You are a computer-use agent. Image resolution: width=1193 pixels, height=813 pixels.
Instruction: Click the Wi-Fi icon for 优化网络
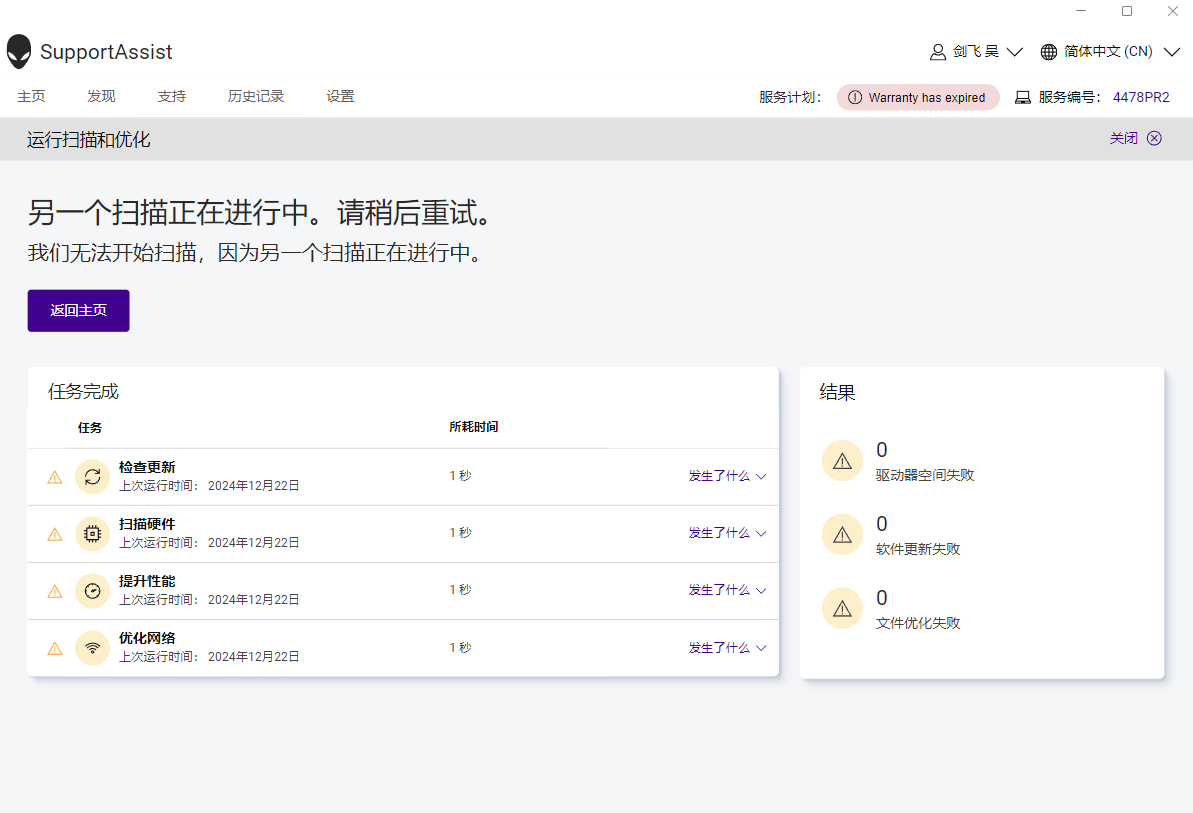point(93,648)
